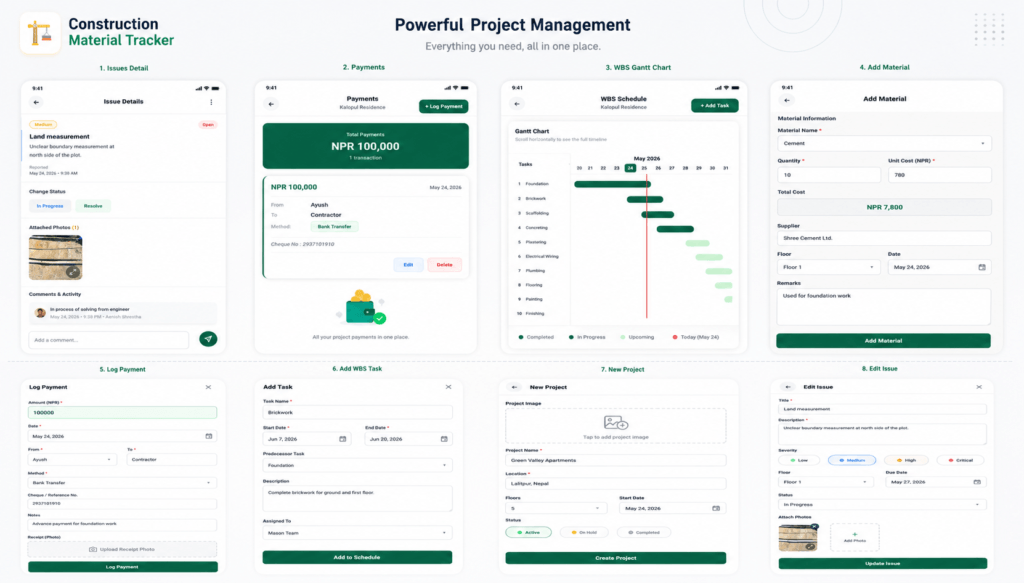Screen dimensions: 1024x583
Task: Go back from the WBS Schedule screen
Action: [x=517, y=104]
